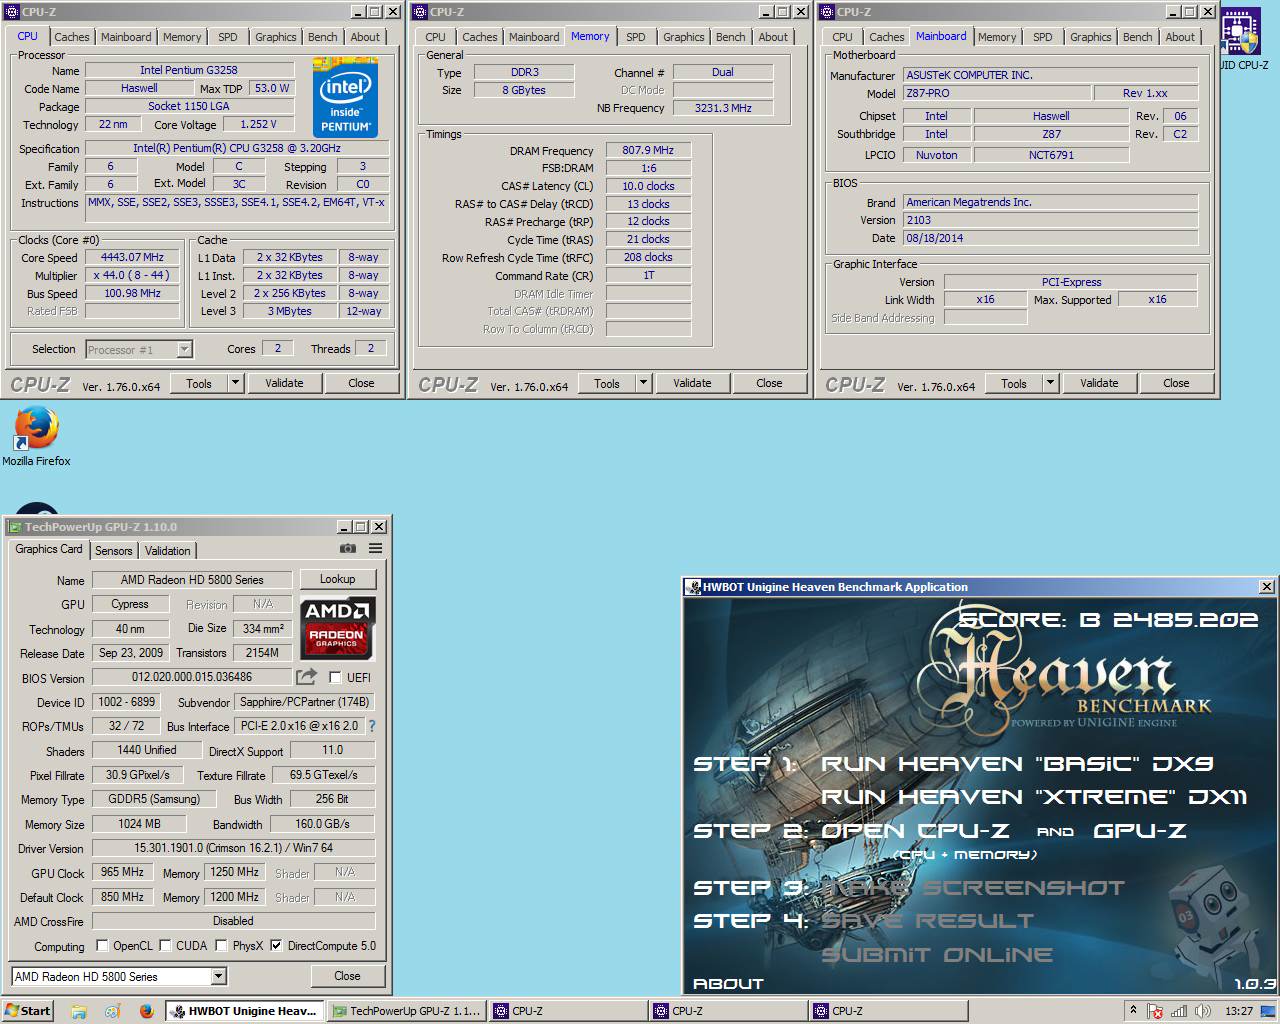This screenshot has height=1024, width=1280.
Task: Open Bench tab in CPU-Z Memory window
Action: pos(731,37)
